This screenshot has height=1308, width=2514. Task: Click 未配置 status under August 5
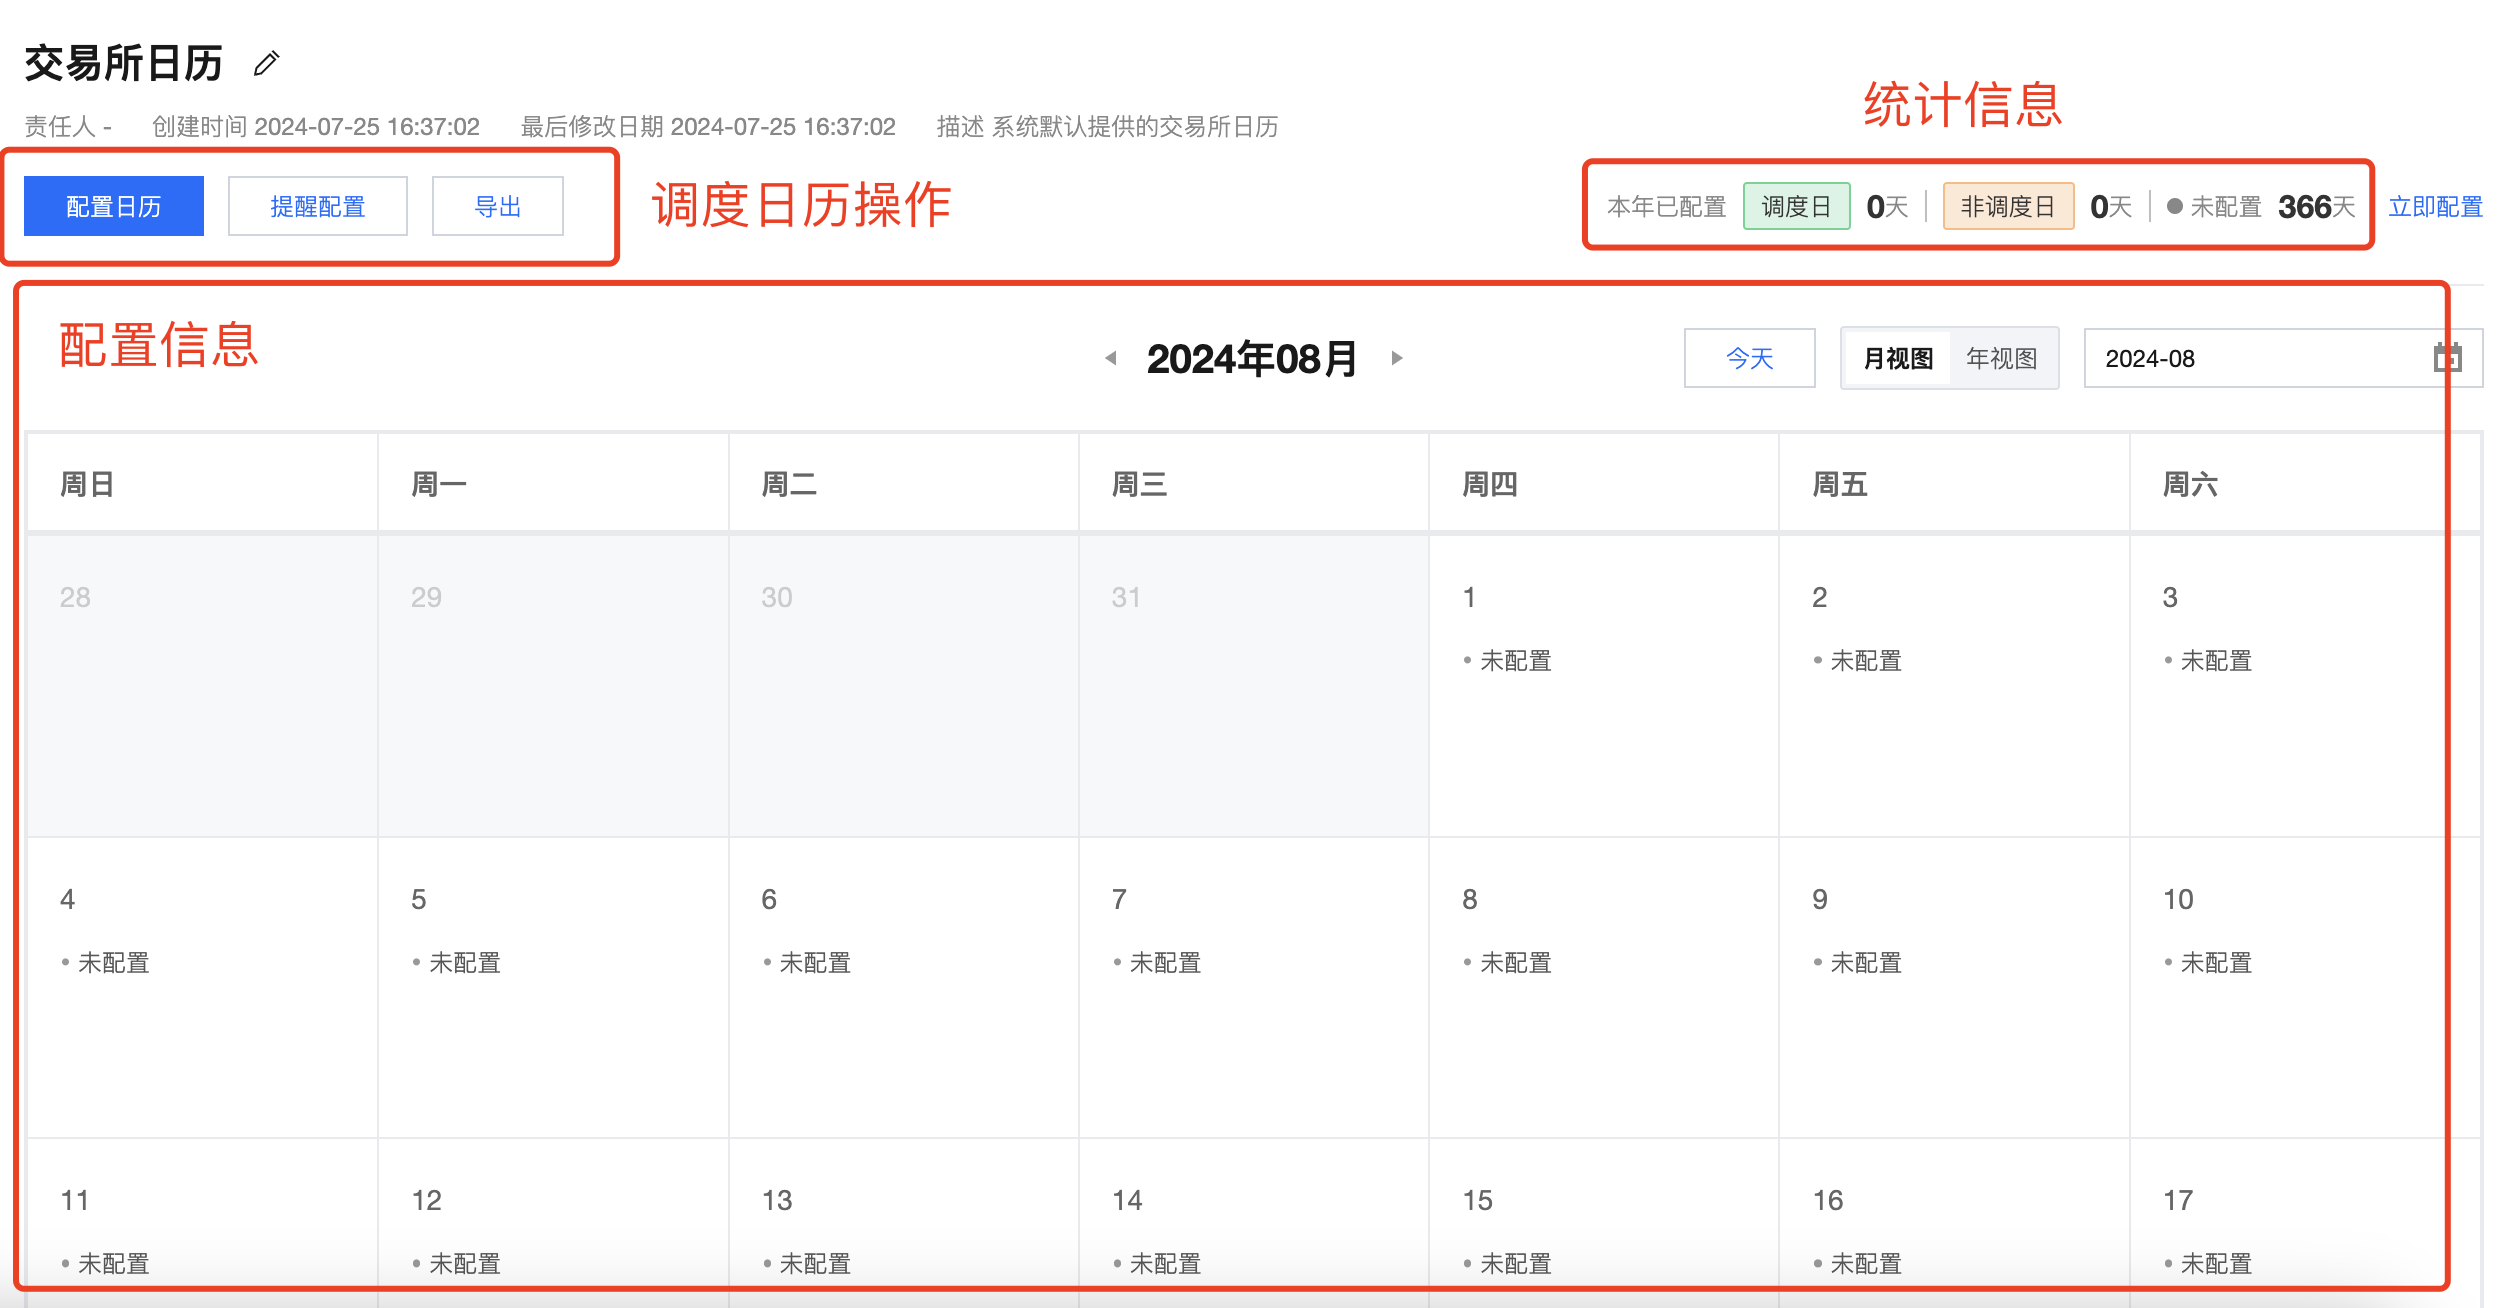click(464, 963)
